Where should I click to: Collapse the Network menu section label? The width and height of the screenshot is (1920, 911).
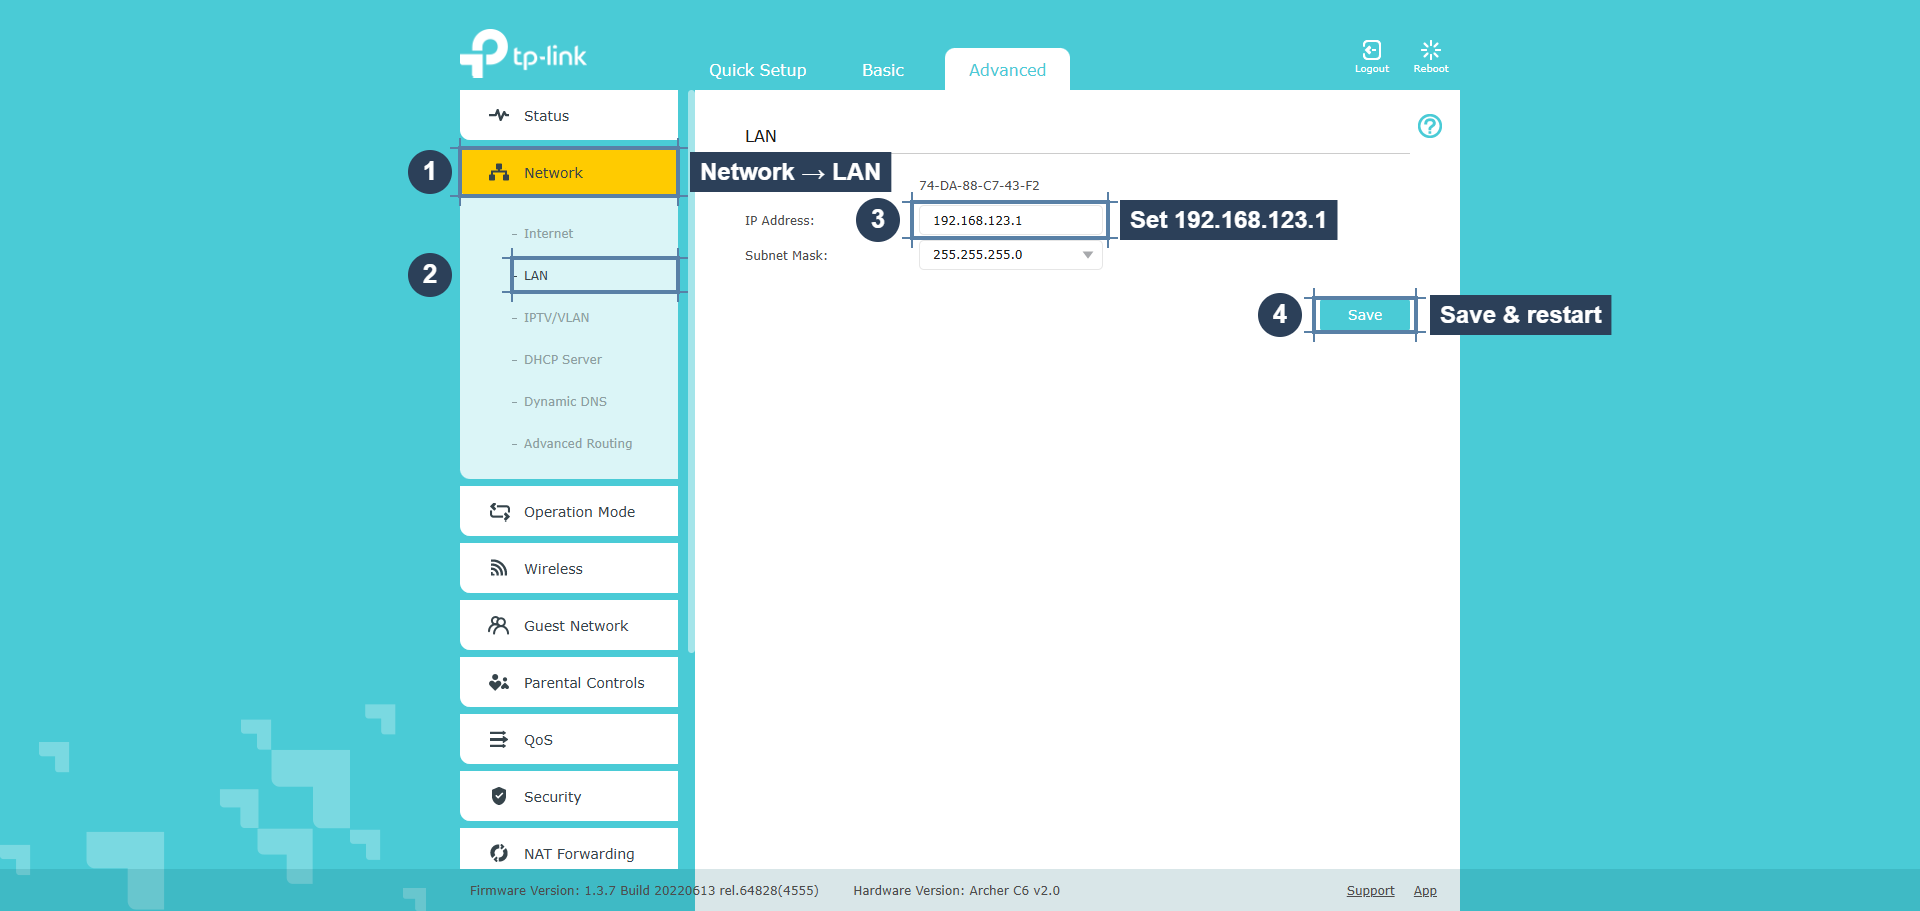553,173
